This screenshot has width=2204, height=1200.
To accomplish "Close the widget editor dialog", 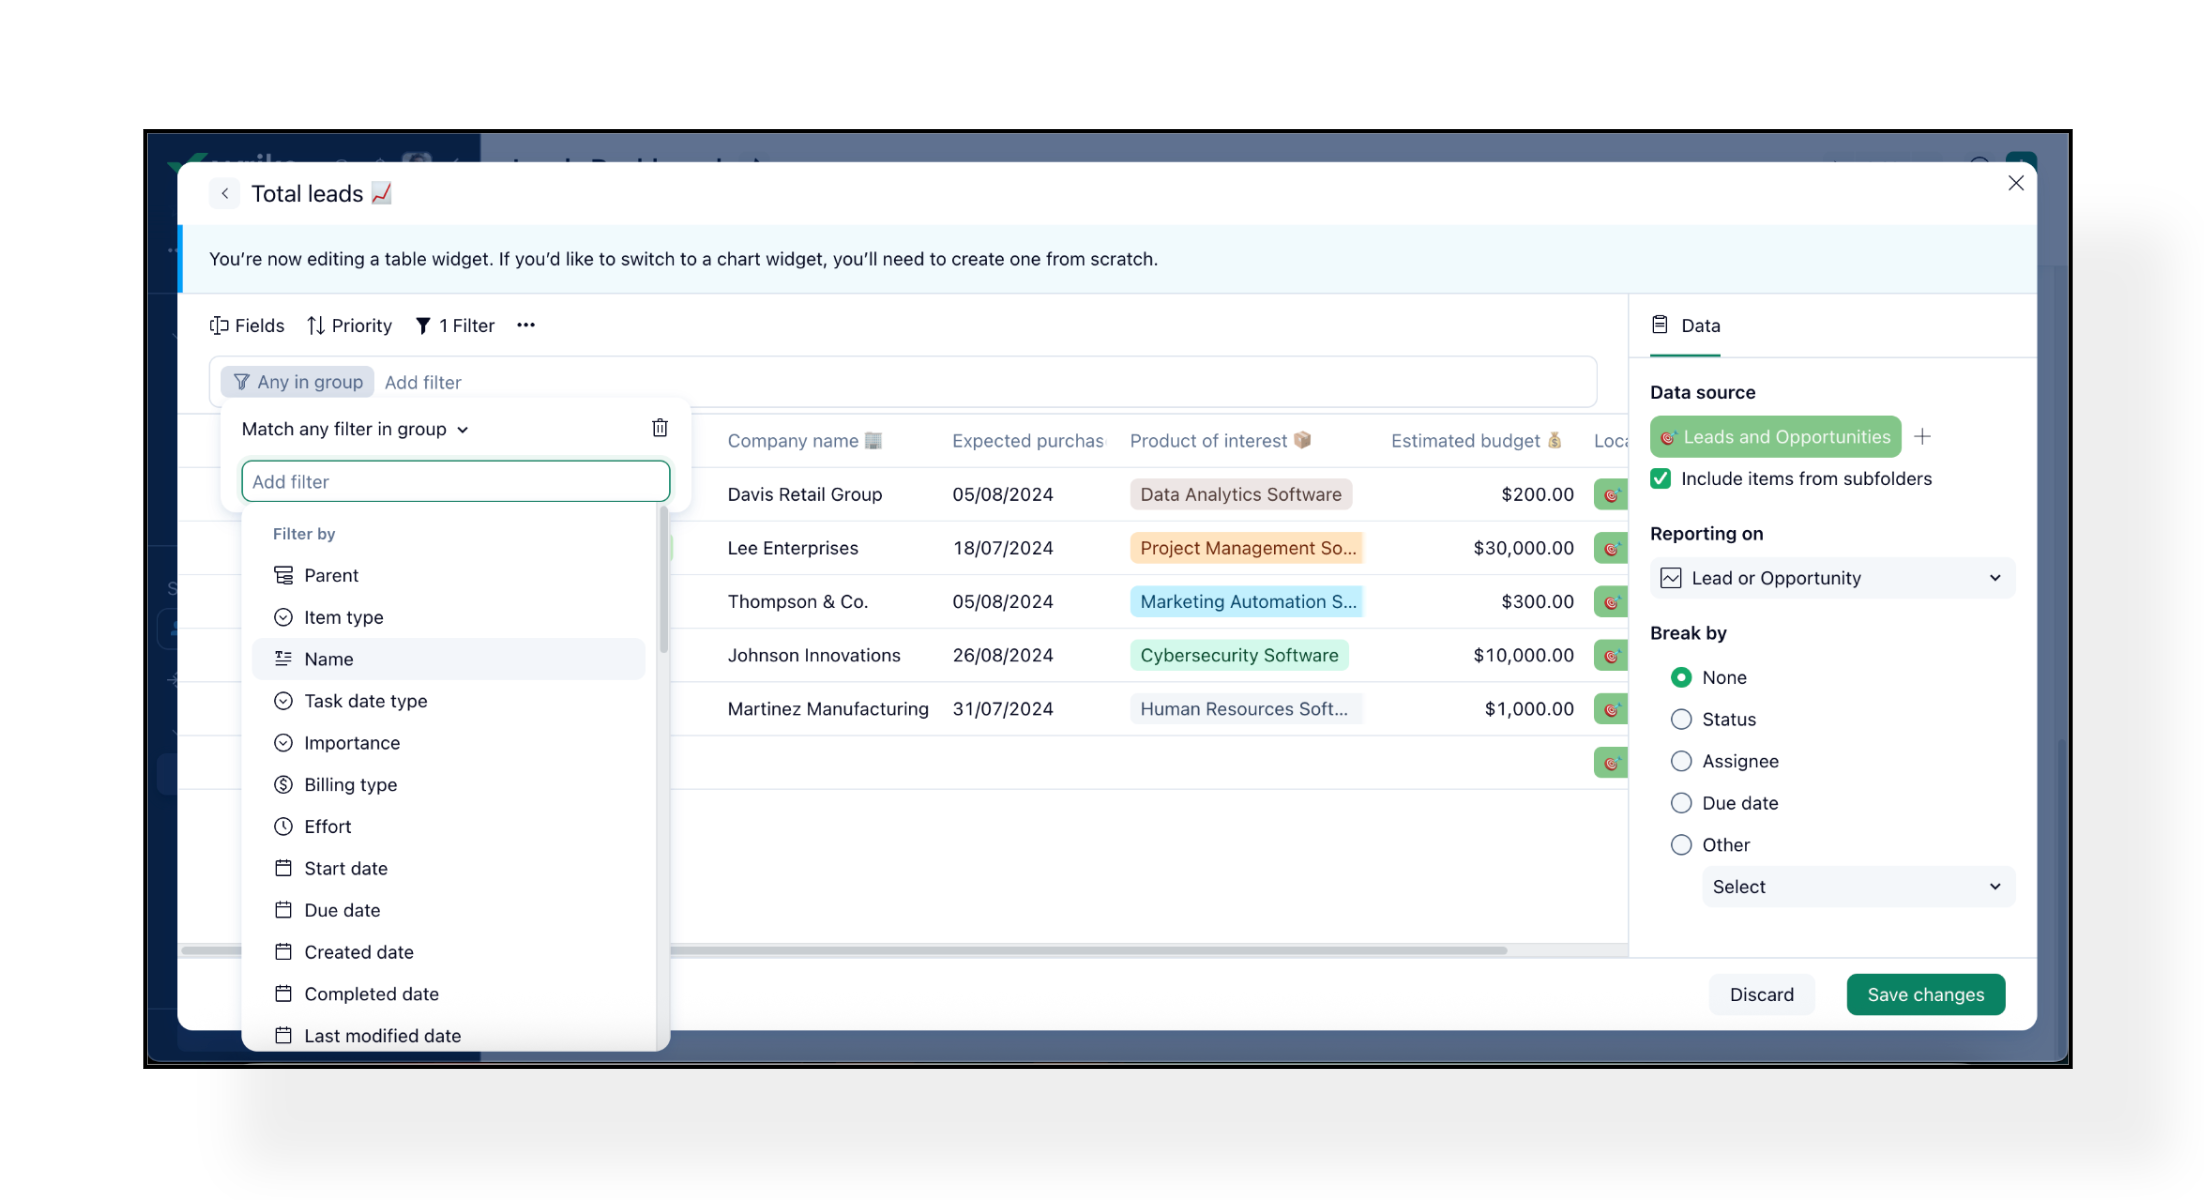I will pyautogui.click(x=2015, y=183).
